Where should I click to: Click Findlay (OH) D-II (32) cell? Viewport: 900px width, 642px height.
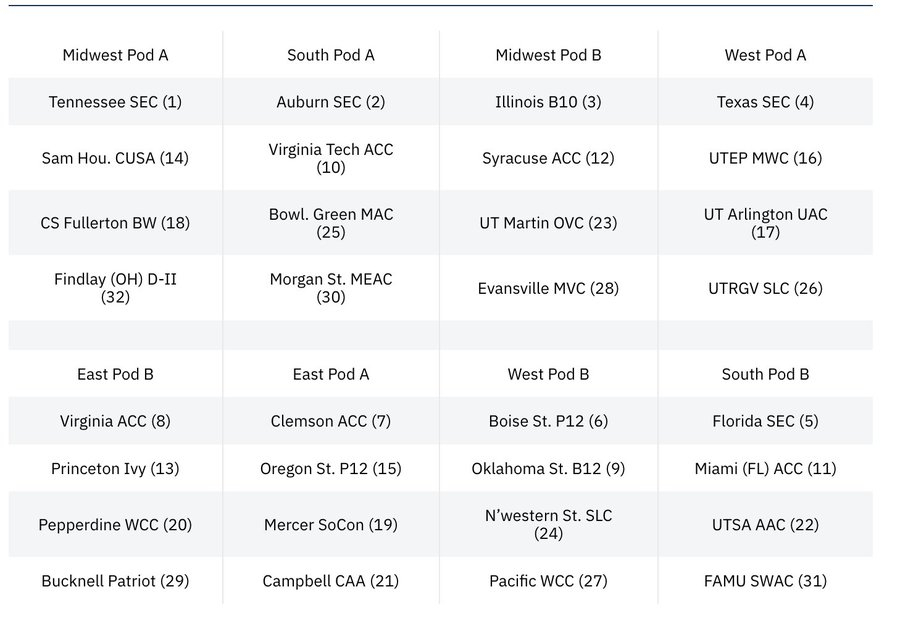point(115,288)
